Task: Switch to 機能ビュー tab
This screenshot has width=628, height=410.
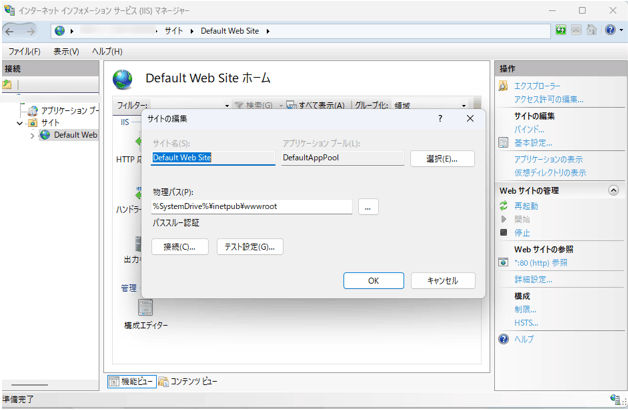Action: [132, 382]
